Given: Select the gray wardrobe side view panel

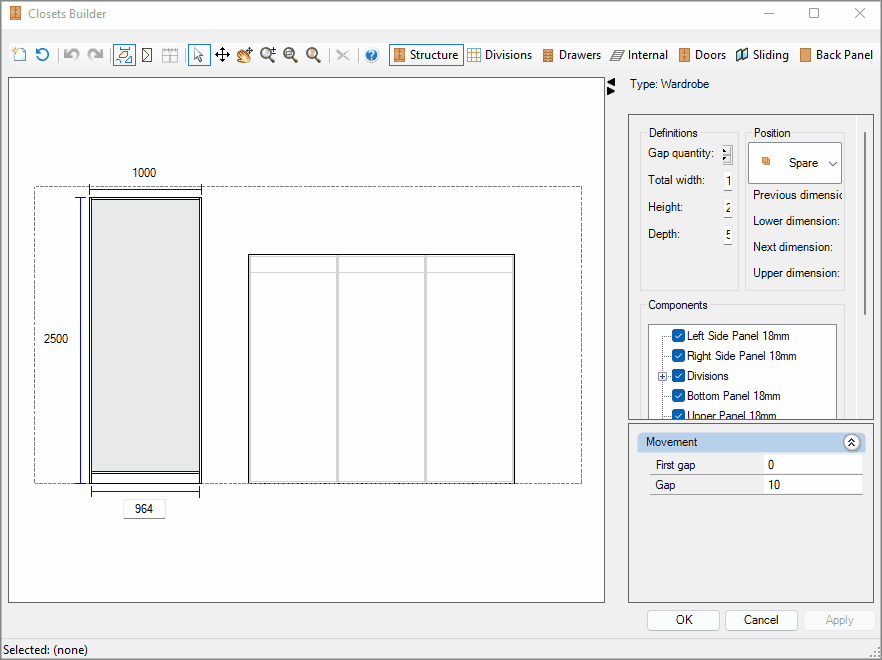Looking at the screenshot, I should [145, 335].
